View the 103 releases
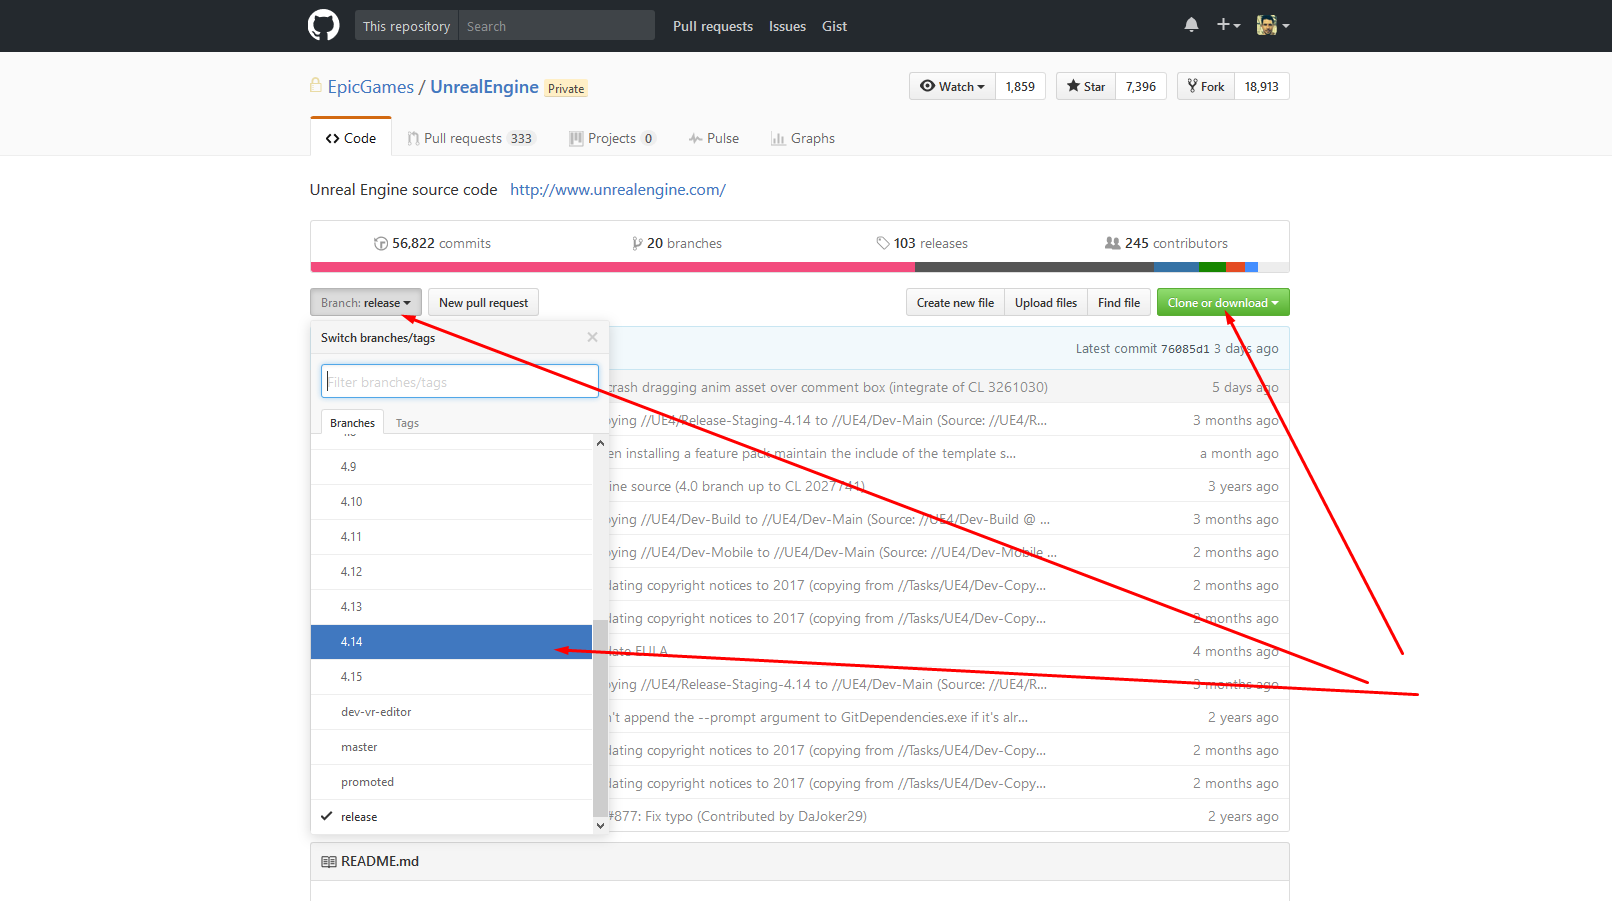 922,243
